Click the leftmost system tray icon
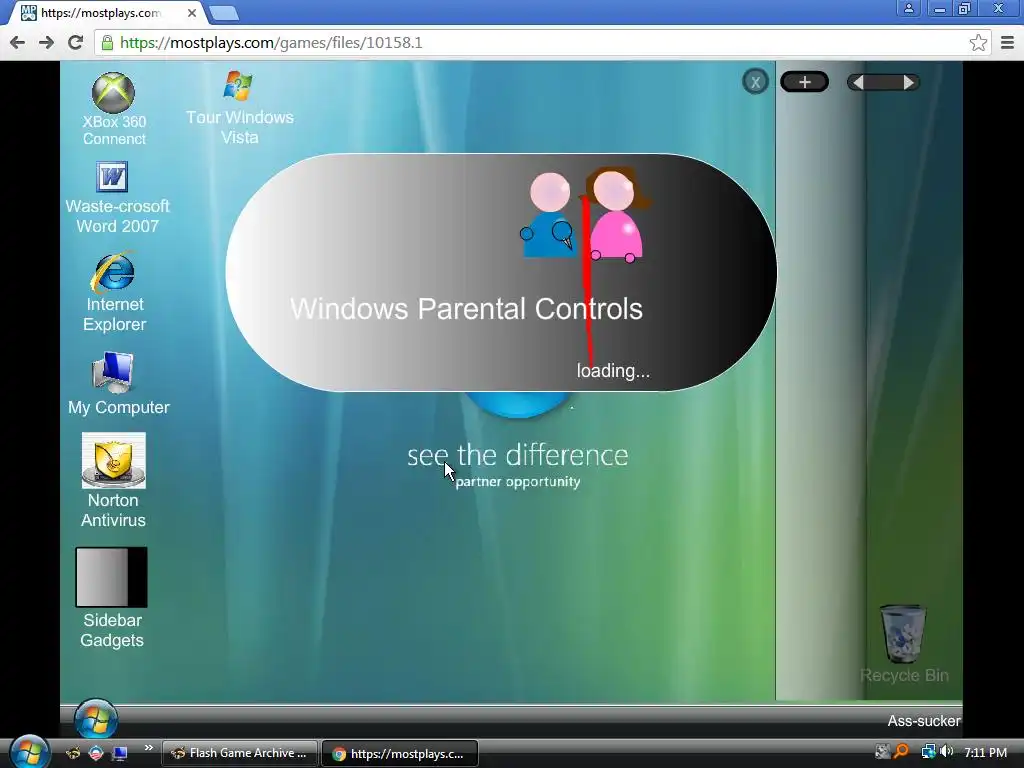The width and height of the screenshot is (1024, 768). pyautogui.click(x=882, y=752)
